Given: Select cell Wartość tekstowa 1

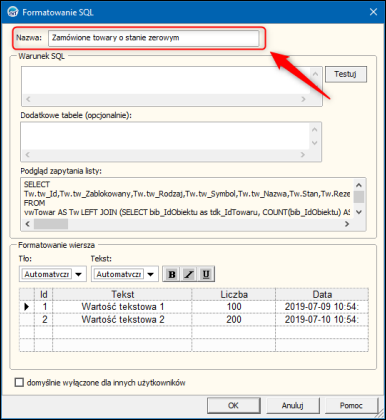Looking at the screenshot, I should point(122,307).
